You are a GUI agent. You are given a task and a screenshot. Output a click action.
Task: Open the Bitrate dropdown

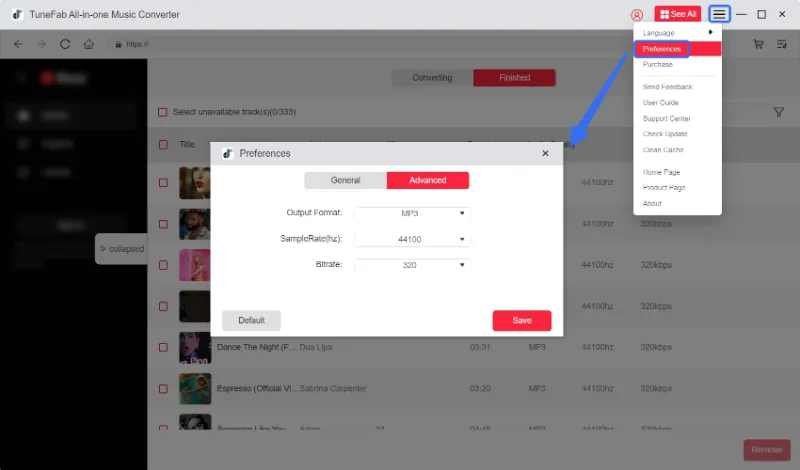pos(412,265)
